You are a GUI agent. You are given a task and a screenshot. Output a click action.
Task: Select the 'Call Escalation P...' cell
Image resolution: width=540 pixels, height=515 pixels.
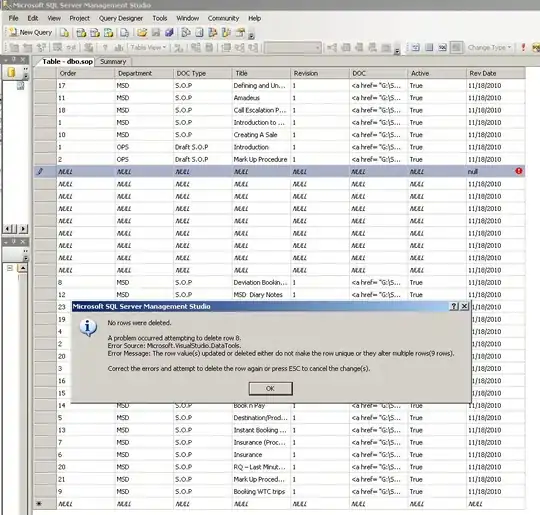pos(261,110)
